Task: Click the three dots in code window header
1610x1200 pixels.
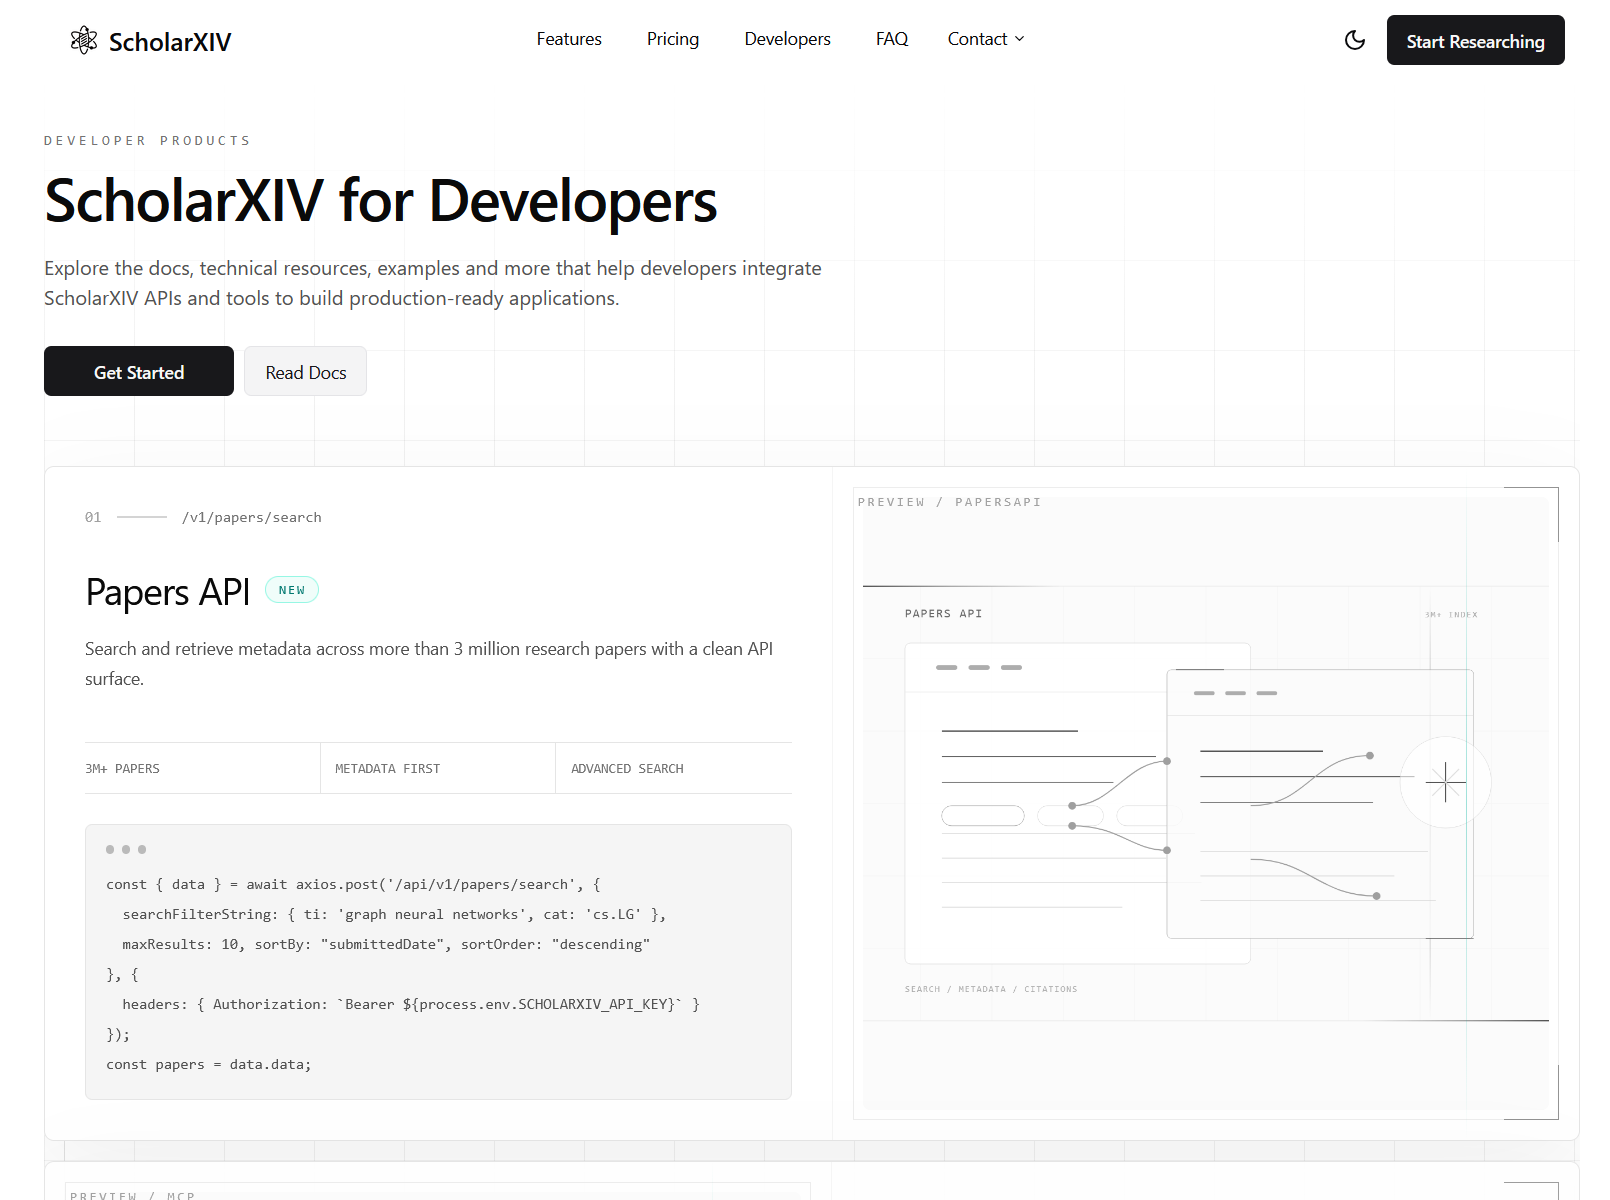Action: [126, 849]
